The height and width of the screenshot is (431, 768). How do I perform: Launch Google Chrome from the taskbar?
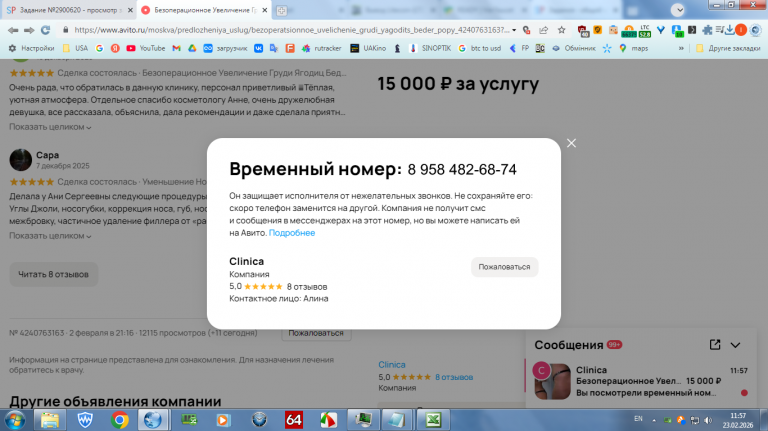click(120, 420)
